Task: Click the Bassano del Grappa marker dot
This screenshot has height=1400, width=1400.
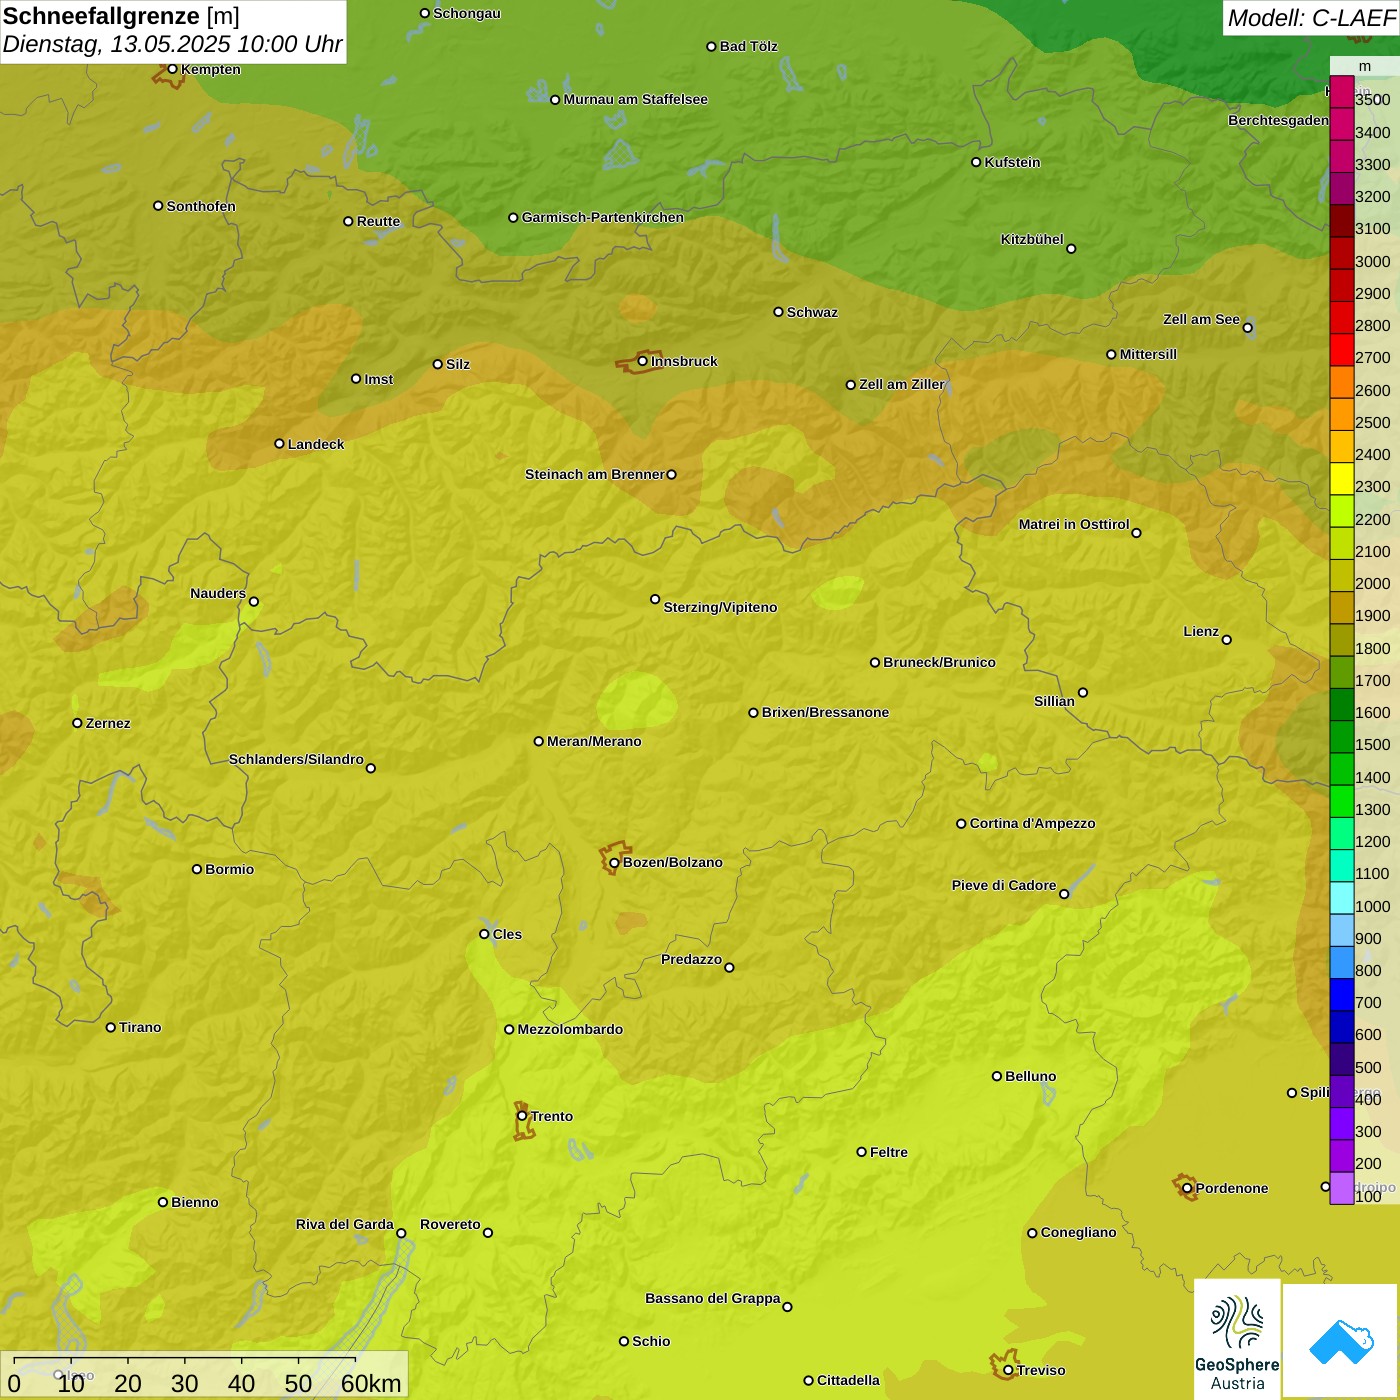Action: point(787,1306)
